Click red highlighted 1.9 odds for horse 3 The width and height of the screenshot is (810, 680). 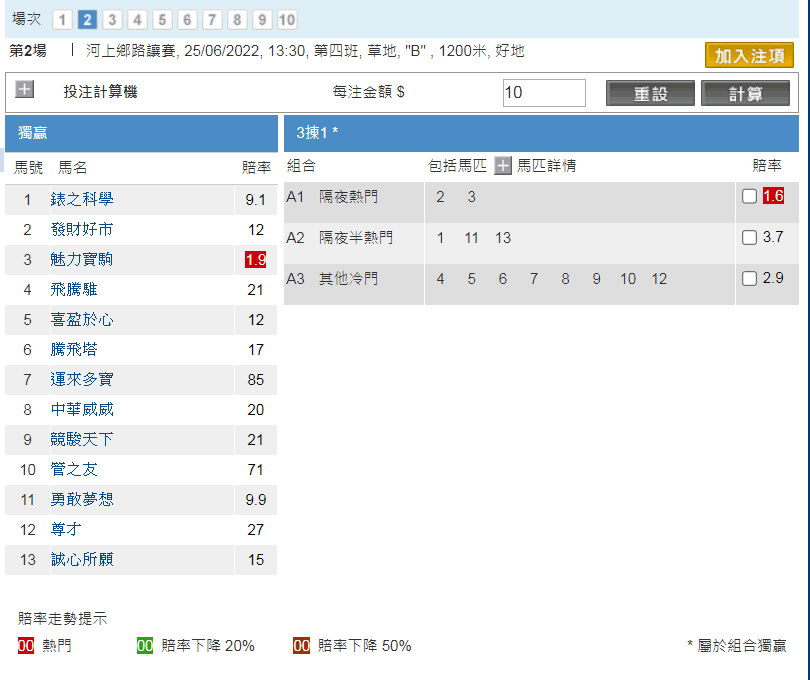[255, 260]
